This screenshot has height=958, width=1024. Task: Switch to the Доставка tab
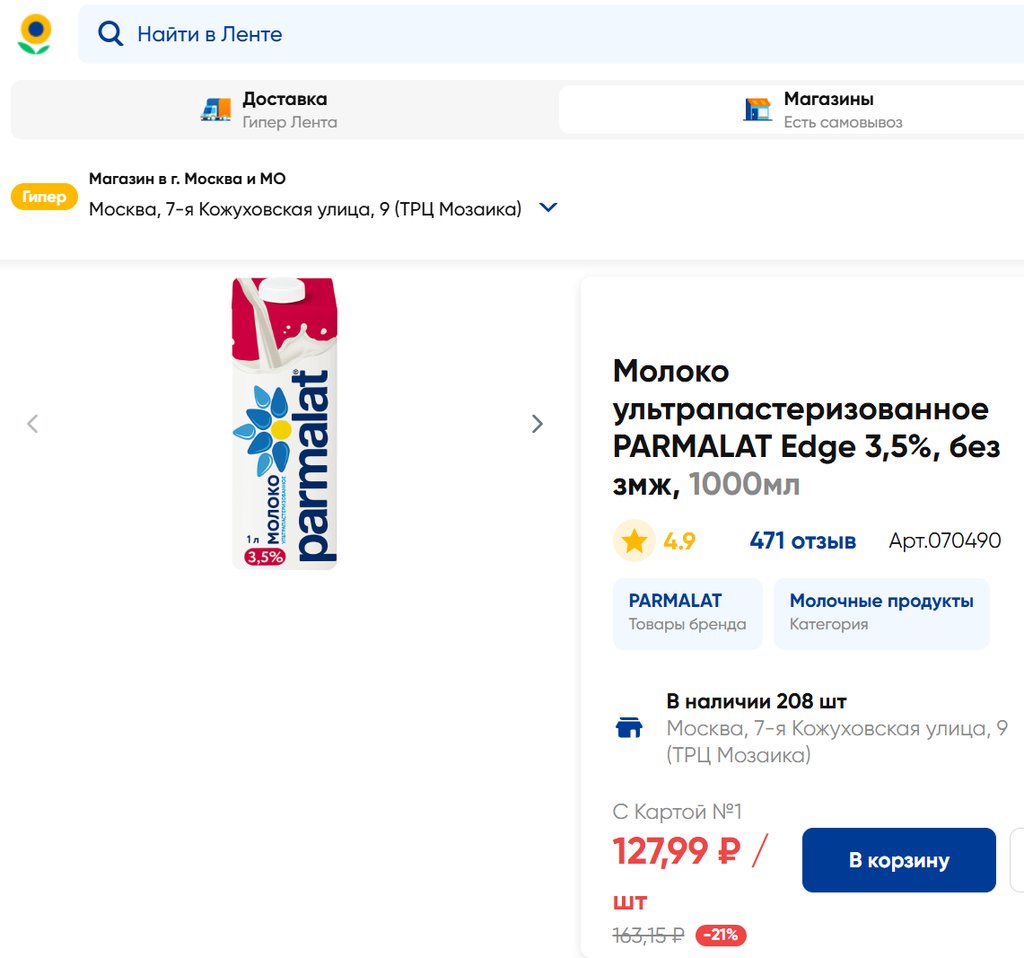284,110
